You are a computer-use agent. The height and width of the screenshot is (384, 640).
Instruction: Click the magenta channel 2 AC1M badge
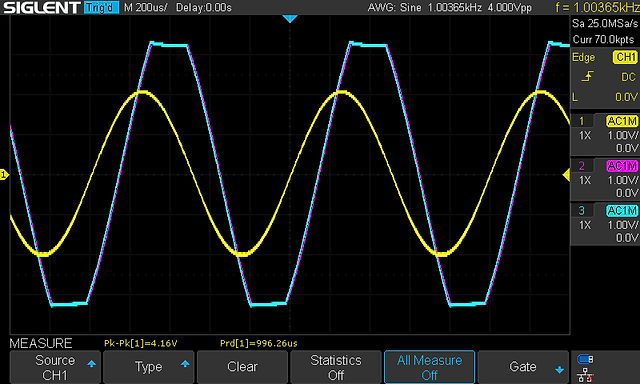click(x=622, y=166)
